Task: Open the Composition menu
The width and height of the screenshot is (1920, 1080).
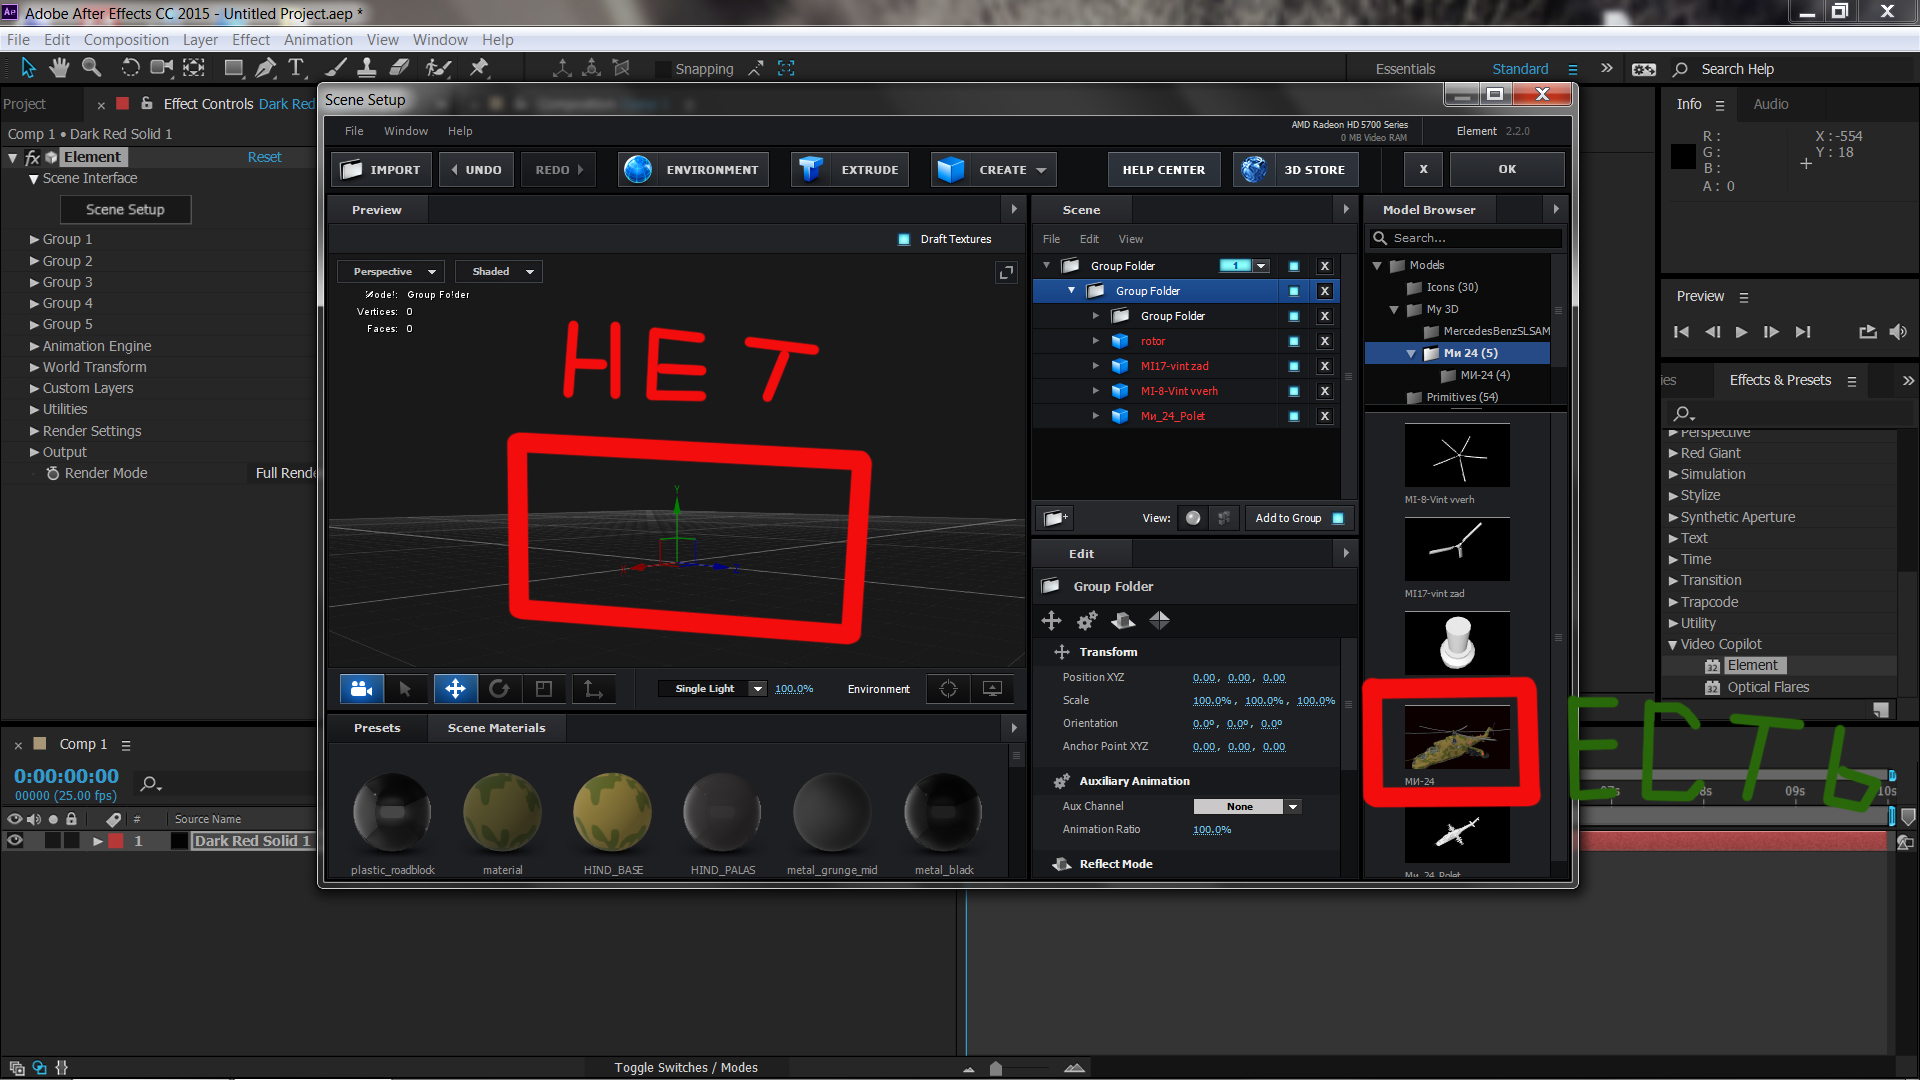Action: click(126, 40)
